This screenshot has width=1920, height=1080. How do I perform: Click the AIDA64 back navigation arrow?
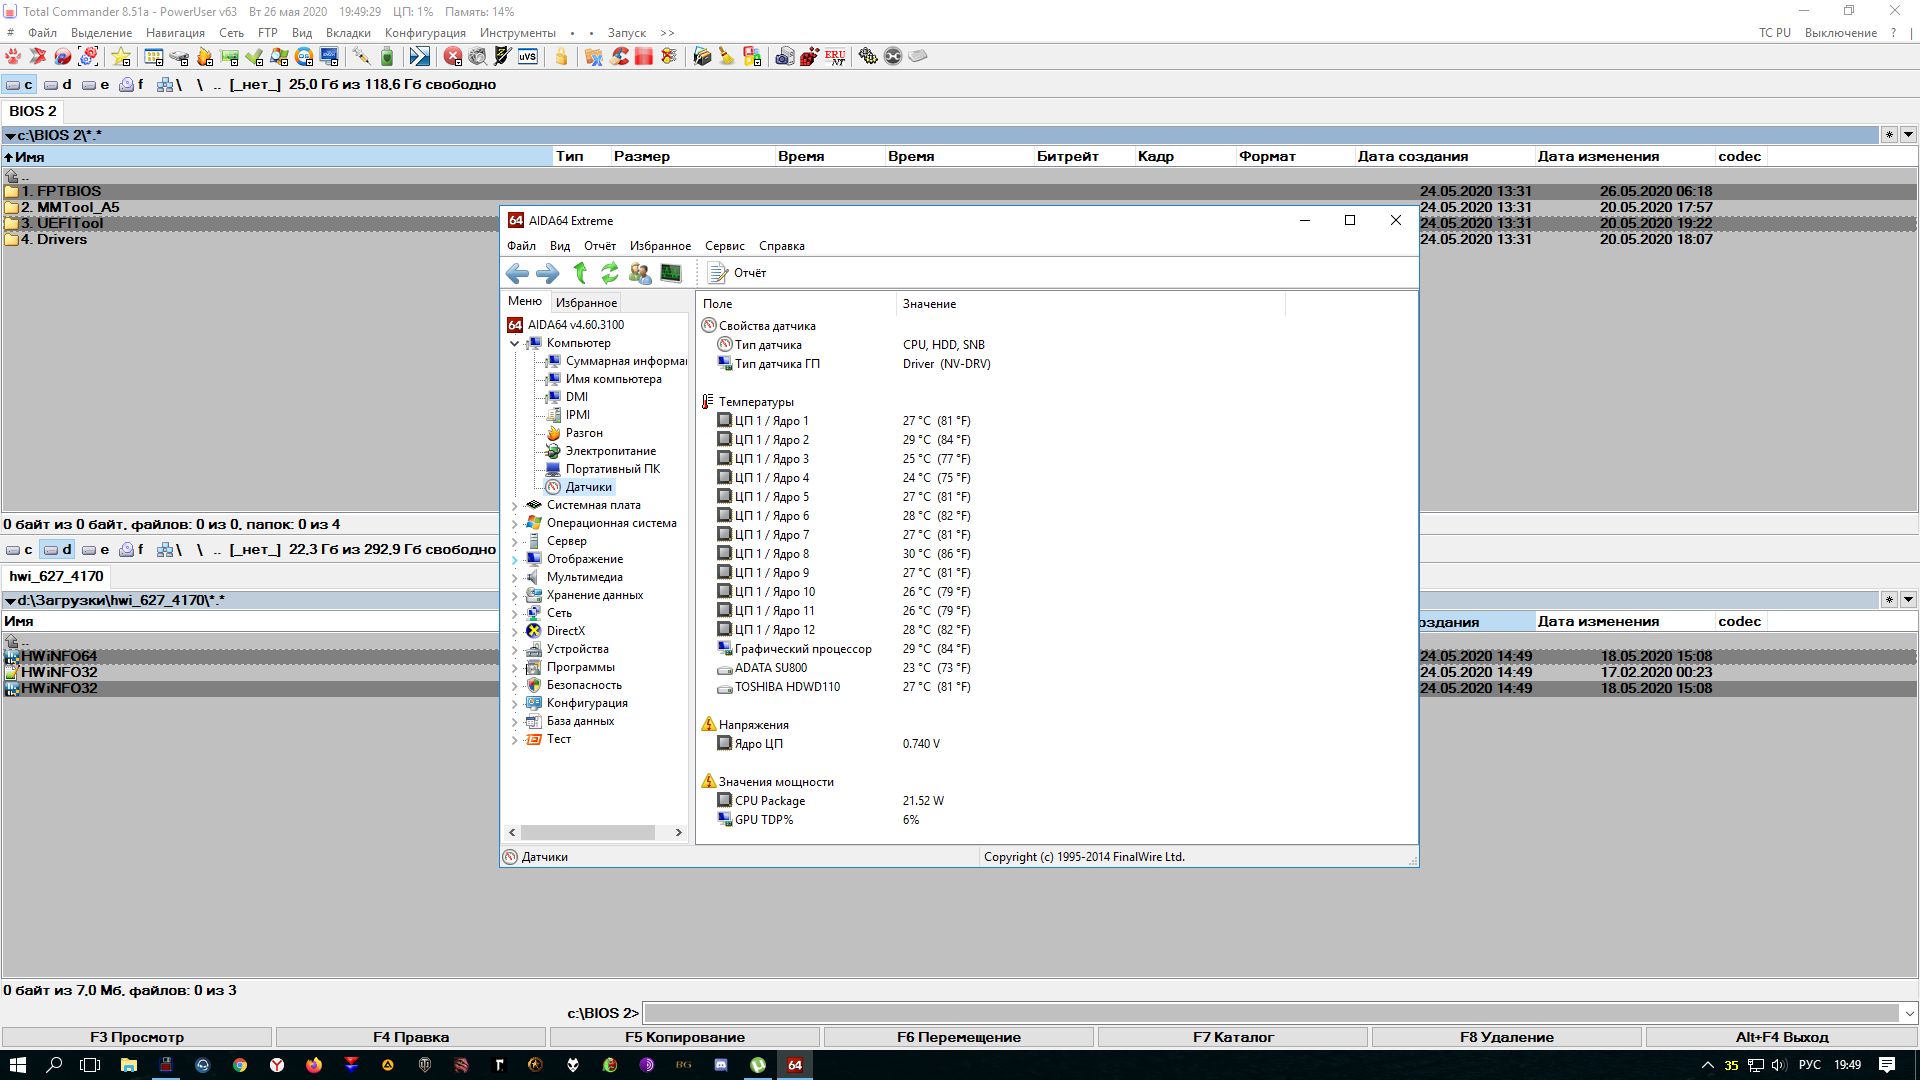tap(517, 273)
